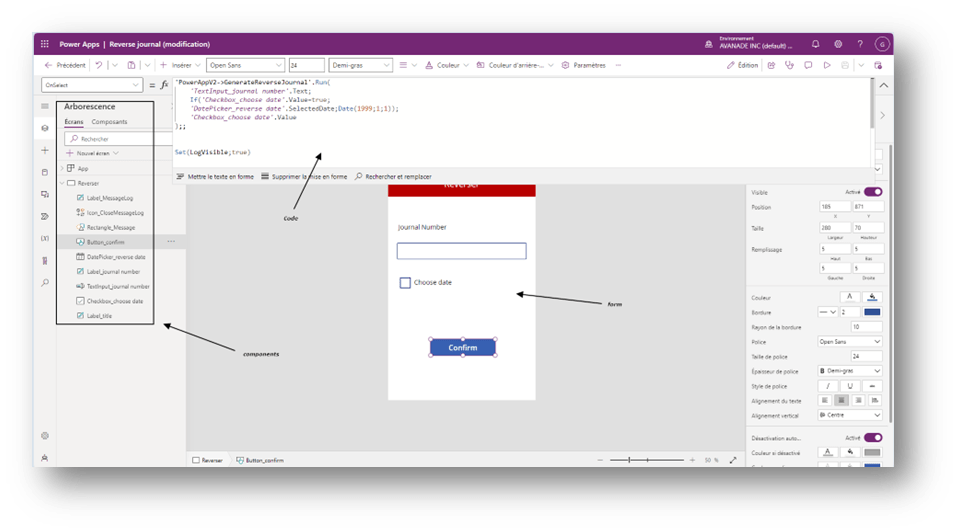The height and width of the screenshot is (532, 959).
Task: Click the Confirm button on the form
Action: (x=462, y=348)
